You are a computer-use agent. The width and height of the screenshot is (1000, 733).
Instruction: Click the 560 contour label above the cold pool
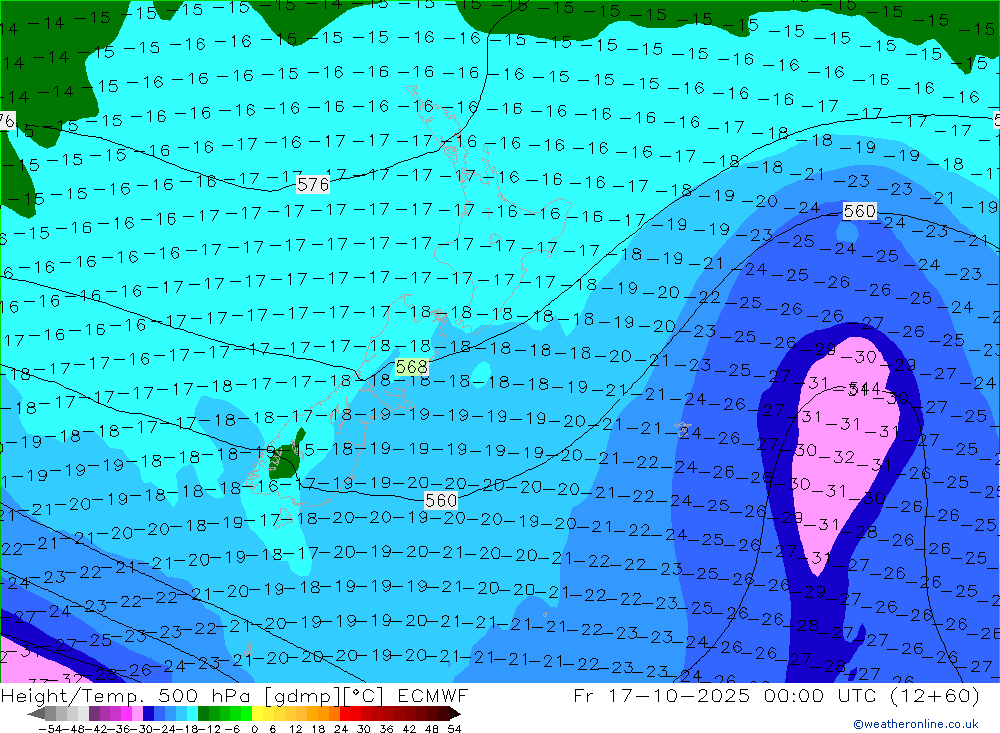859,211
